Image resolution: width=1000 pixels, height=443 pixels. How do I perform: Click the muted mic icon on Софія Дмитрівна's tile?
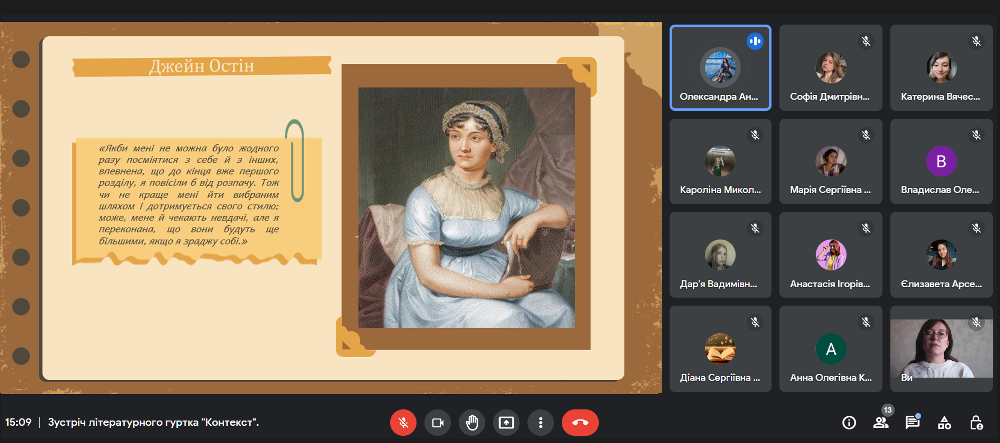point(865,41)
